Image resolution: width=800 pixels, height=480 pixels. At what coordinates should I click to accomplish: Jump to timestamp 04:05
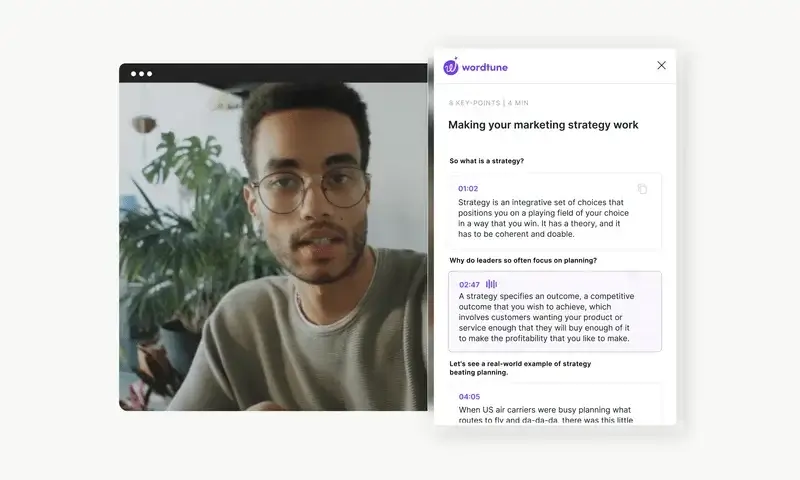click(x=469, y=396)
